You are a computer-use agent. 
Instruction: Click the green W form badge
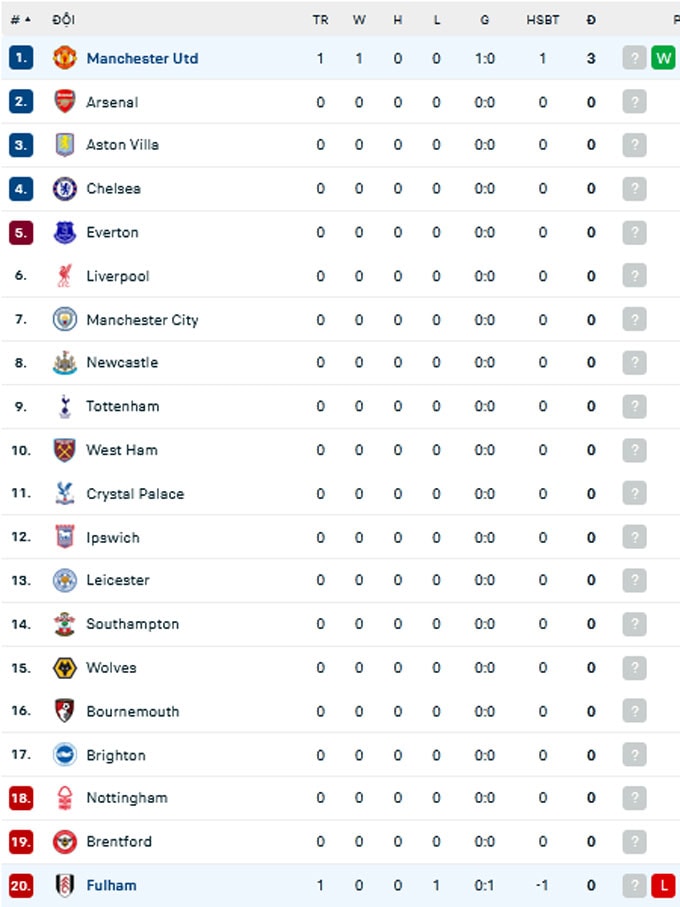point(663,58)
